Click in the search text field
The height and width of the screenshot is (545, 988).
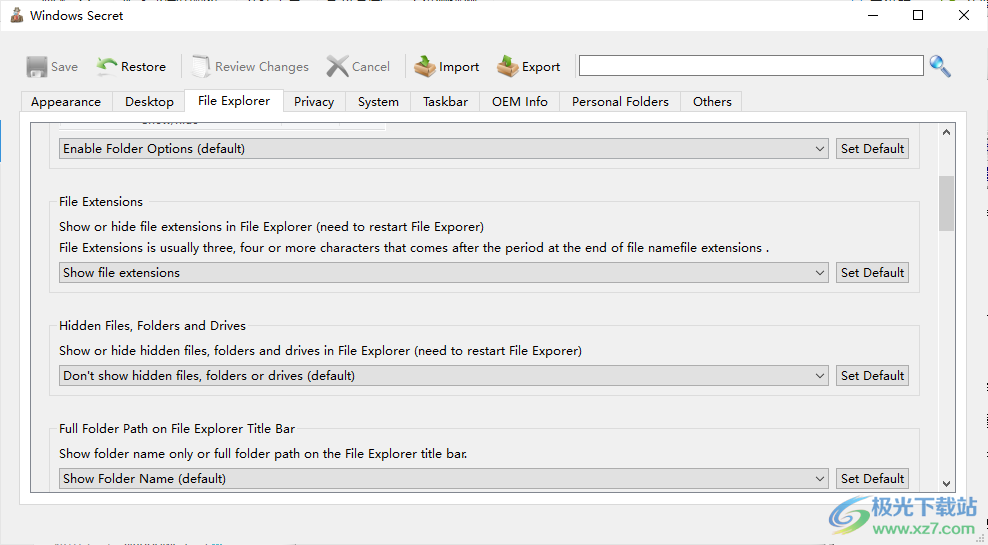point(750,66)
